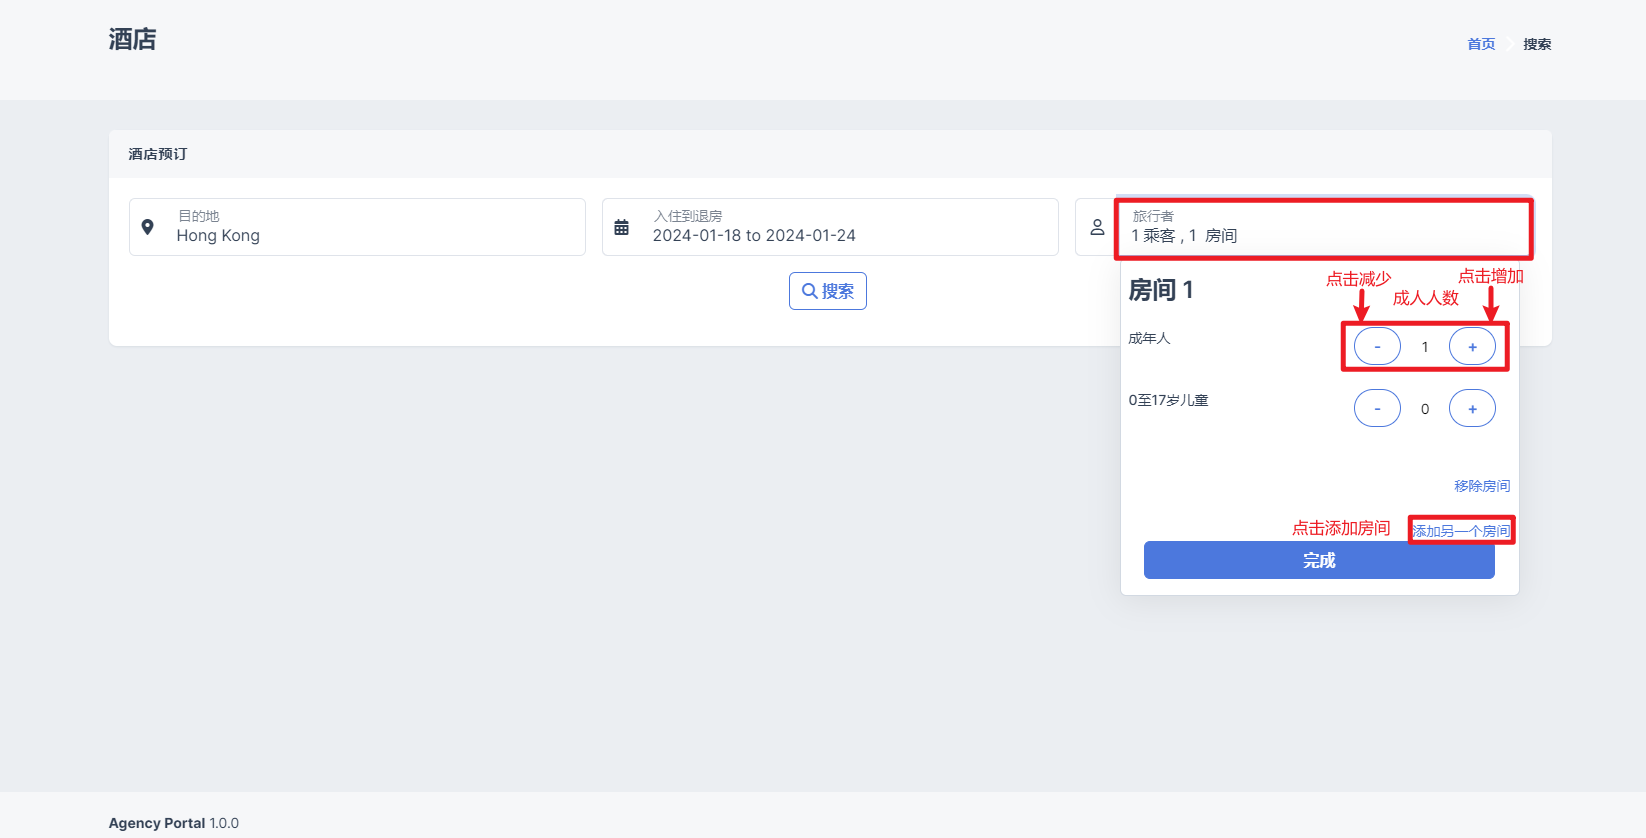
Task: Click the 房间 1 heading
Action: point(1160,290)
